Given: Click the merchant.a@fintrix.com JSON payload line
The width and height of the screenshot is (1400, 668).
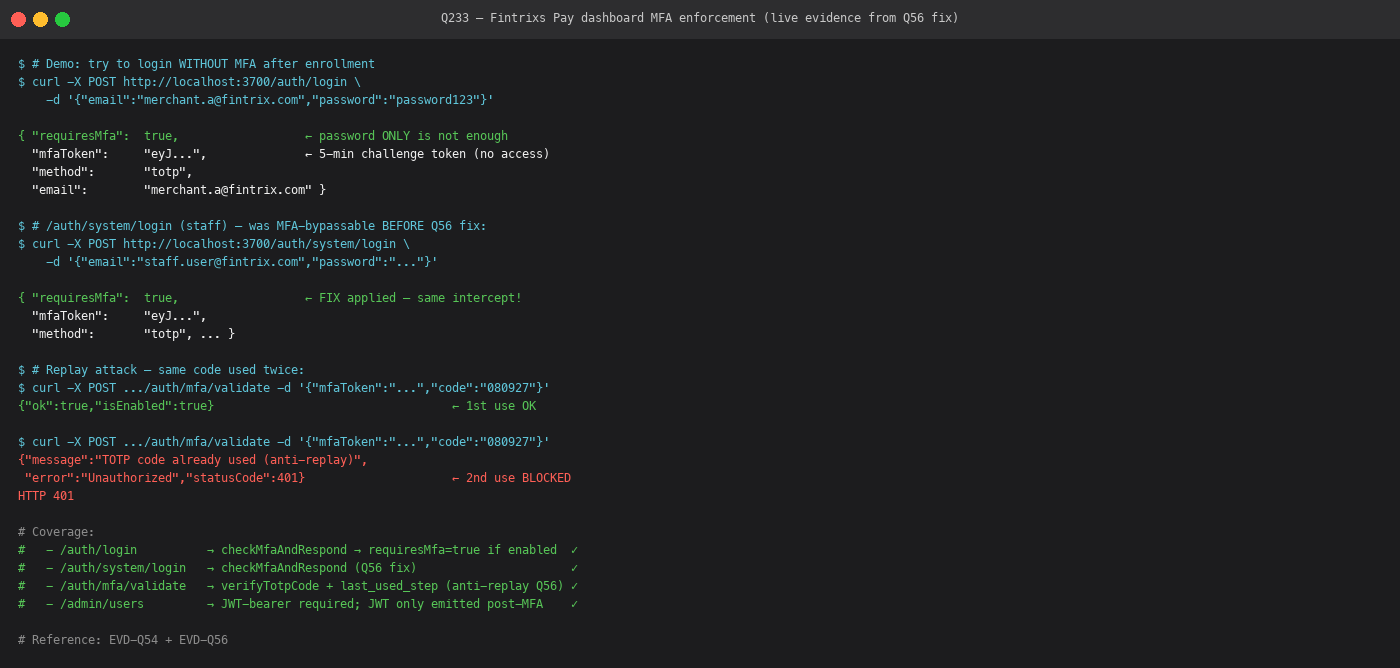Looking at the screenshot, I should (270, 100).
